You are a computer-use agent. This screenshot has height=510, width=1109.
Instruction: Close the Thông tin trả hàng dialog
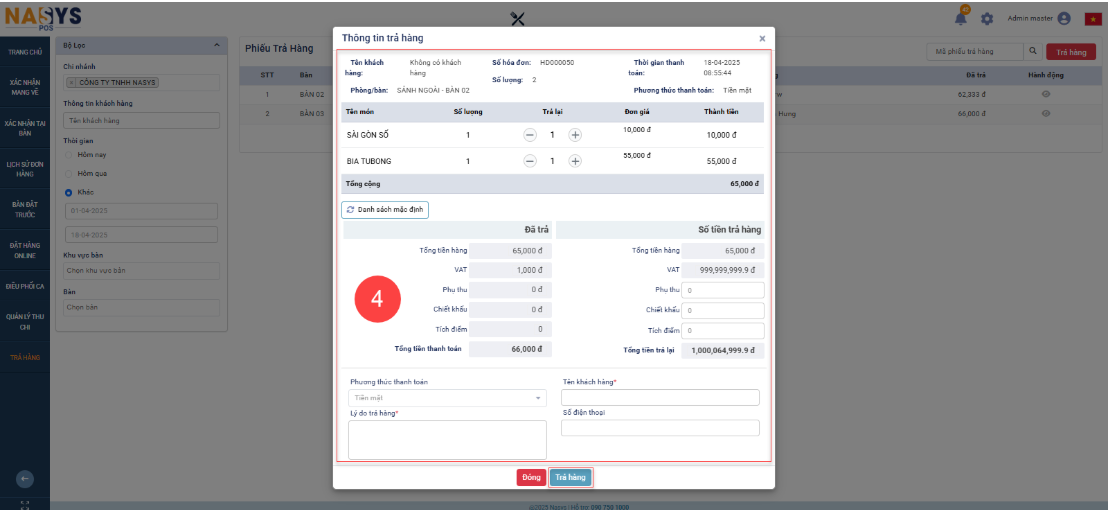762,38
